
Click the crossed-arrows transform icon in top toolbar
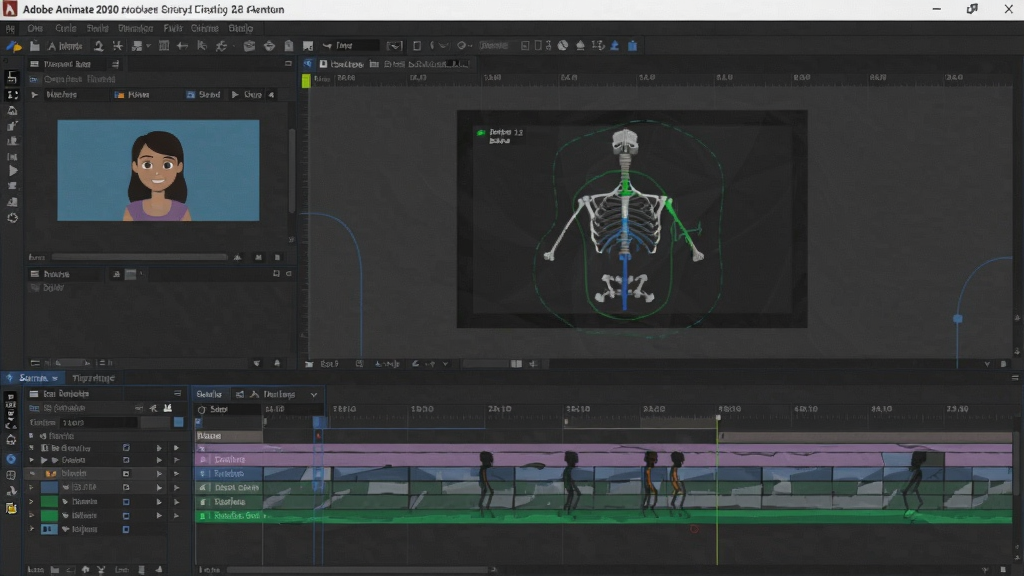click(x=118, y=46)
